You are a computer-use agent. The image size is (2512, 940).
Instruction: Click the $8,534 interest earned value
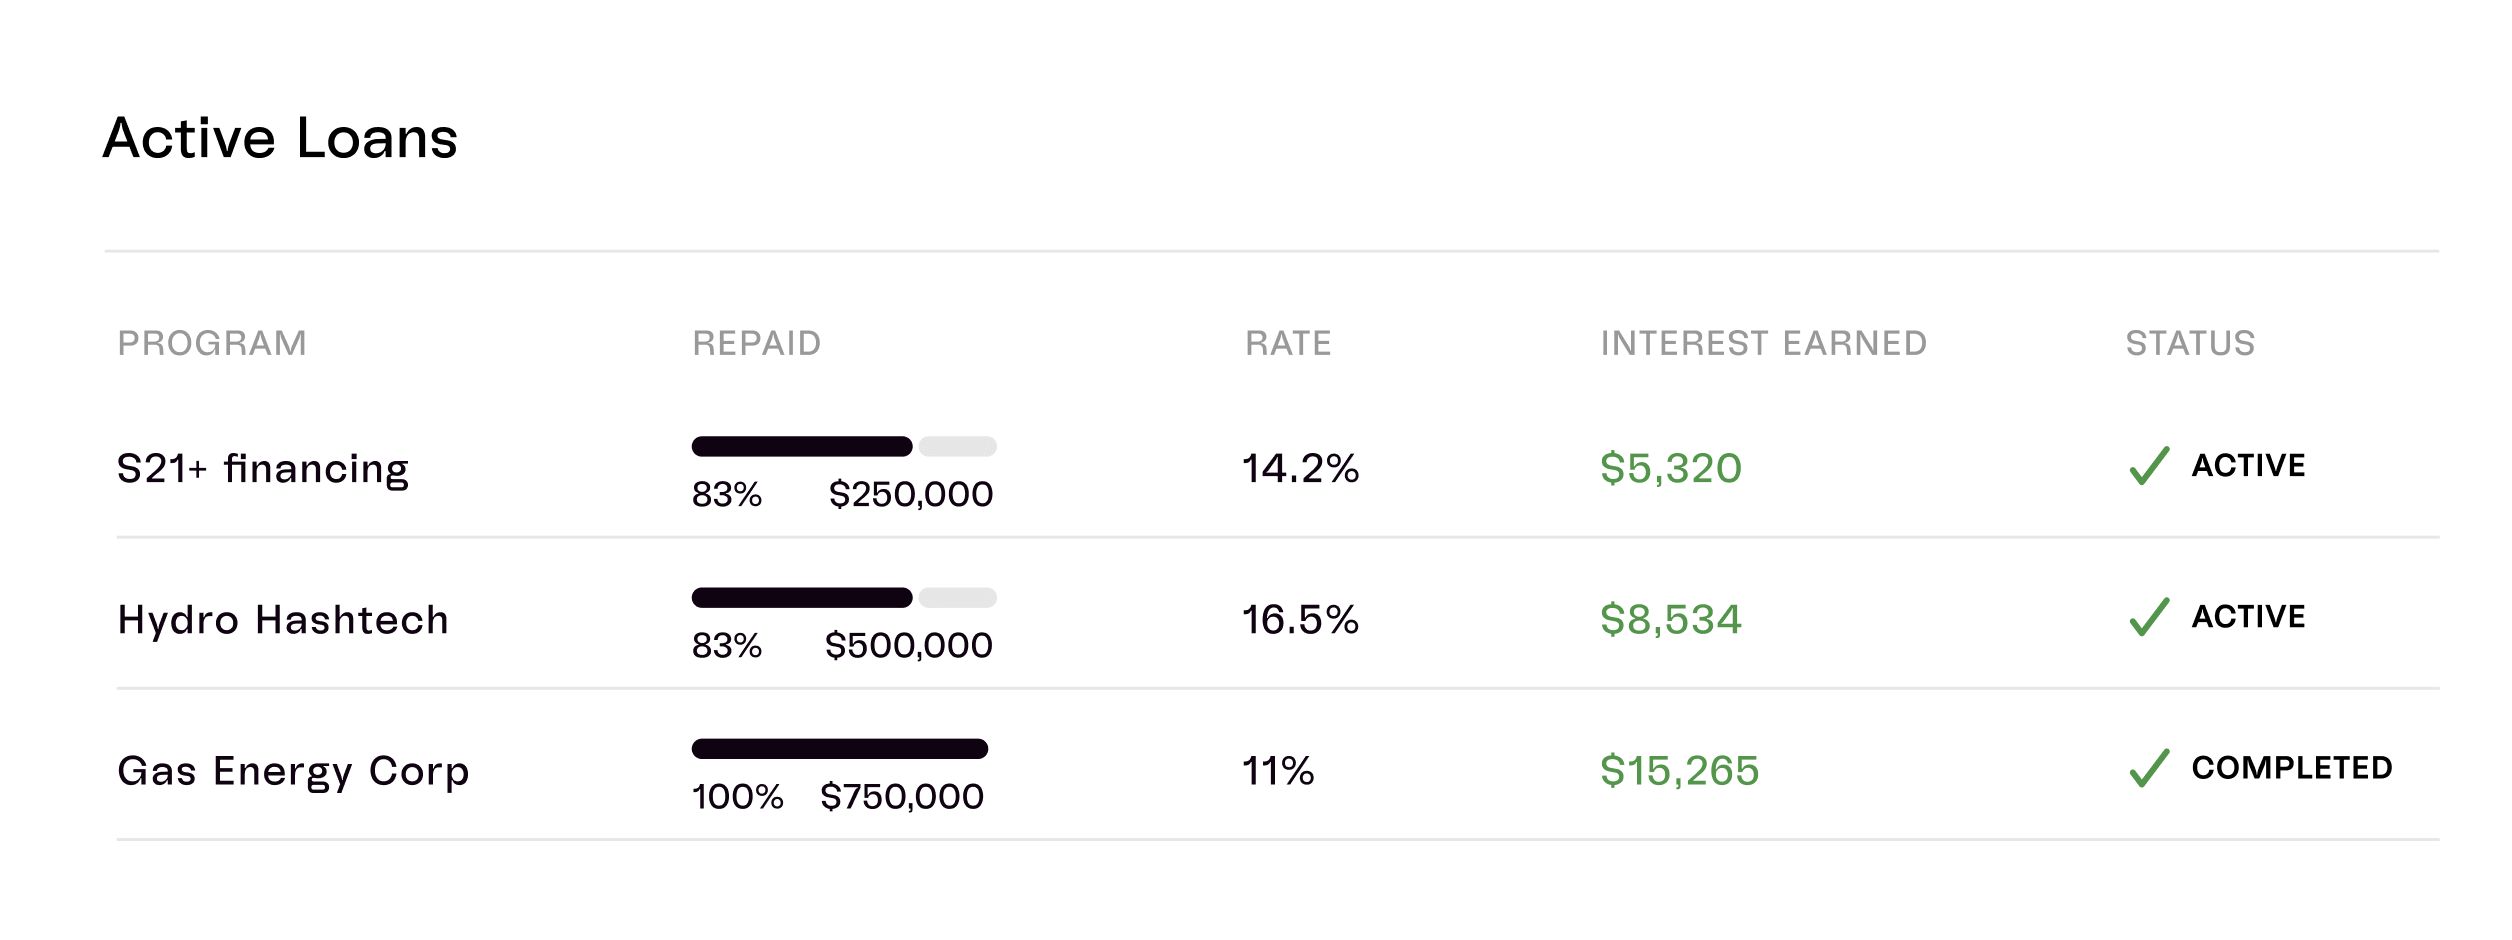click(1671, 620)
